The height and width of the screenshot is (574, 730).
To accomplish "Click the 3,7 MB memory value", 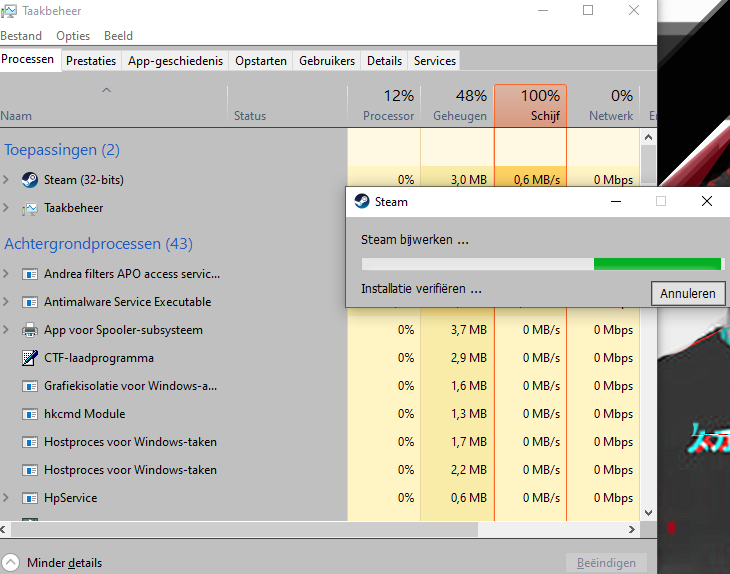I will 469,330.
